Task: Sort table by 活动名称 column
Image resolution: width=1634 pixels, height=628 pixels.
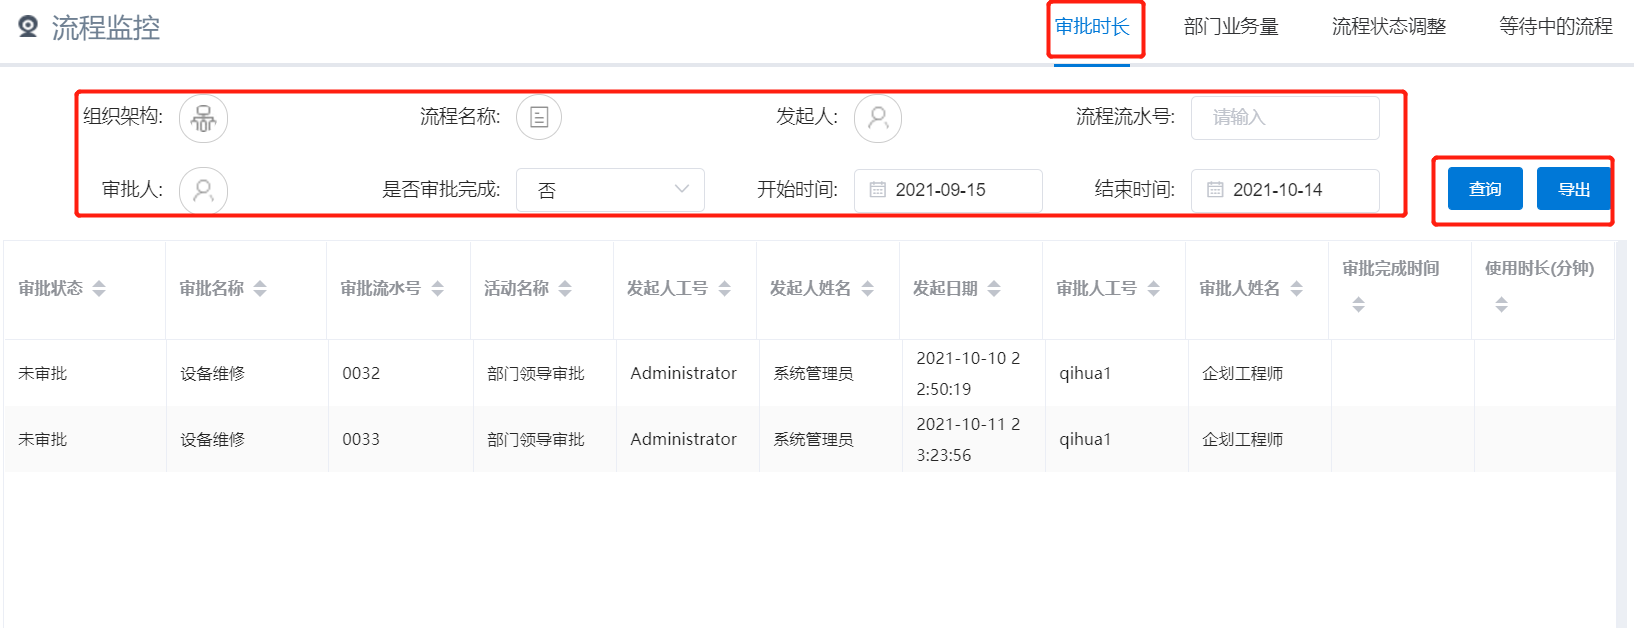Action: [565, 288]
